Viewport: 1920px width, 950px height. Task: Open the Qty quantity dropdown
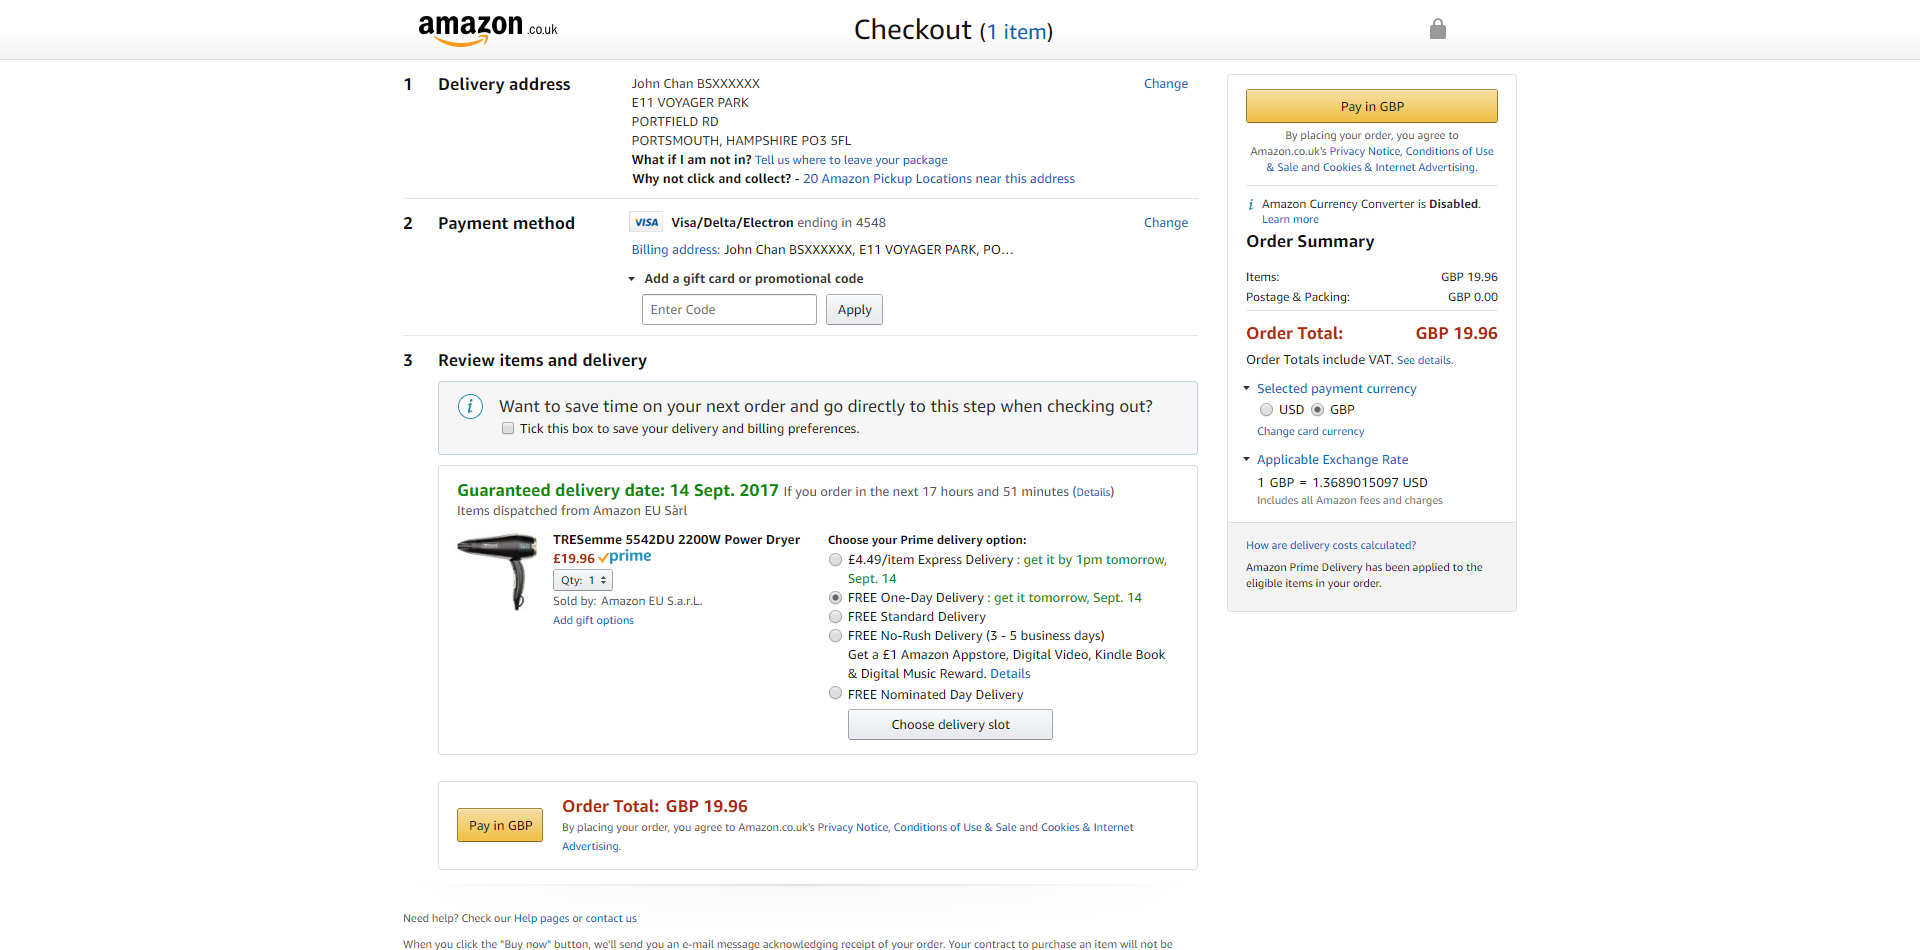[583, 580]
